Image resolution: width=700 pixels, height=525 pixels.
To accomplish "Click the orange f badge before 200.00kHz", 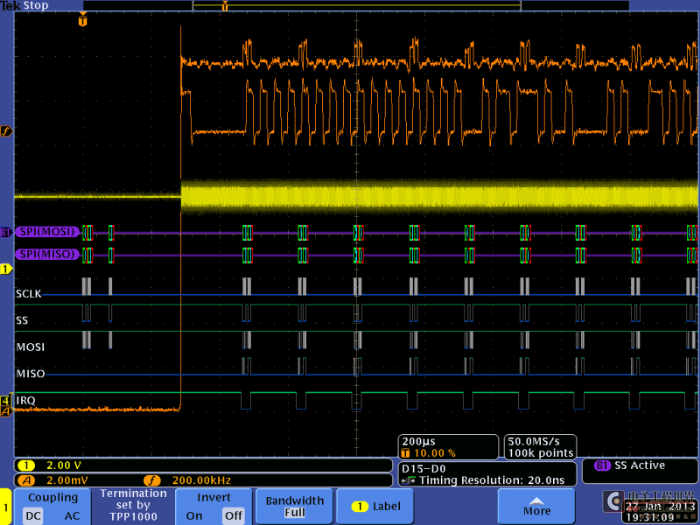I will click(152, 480).
